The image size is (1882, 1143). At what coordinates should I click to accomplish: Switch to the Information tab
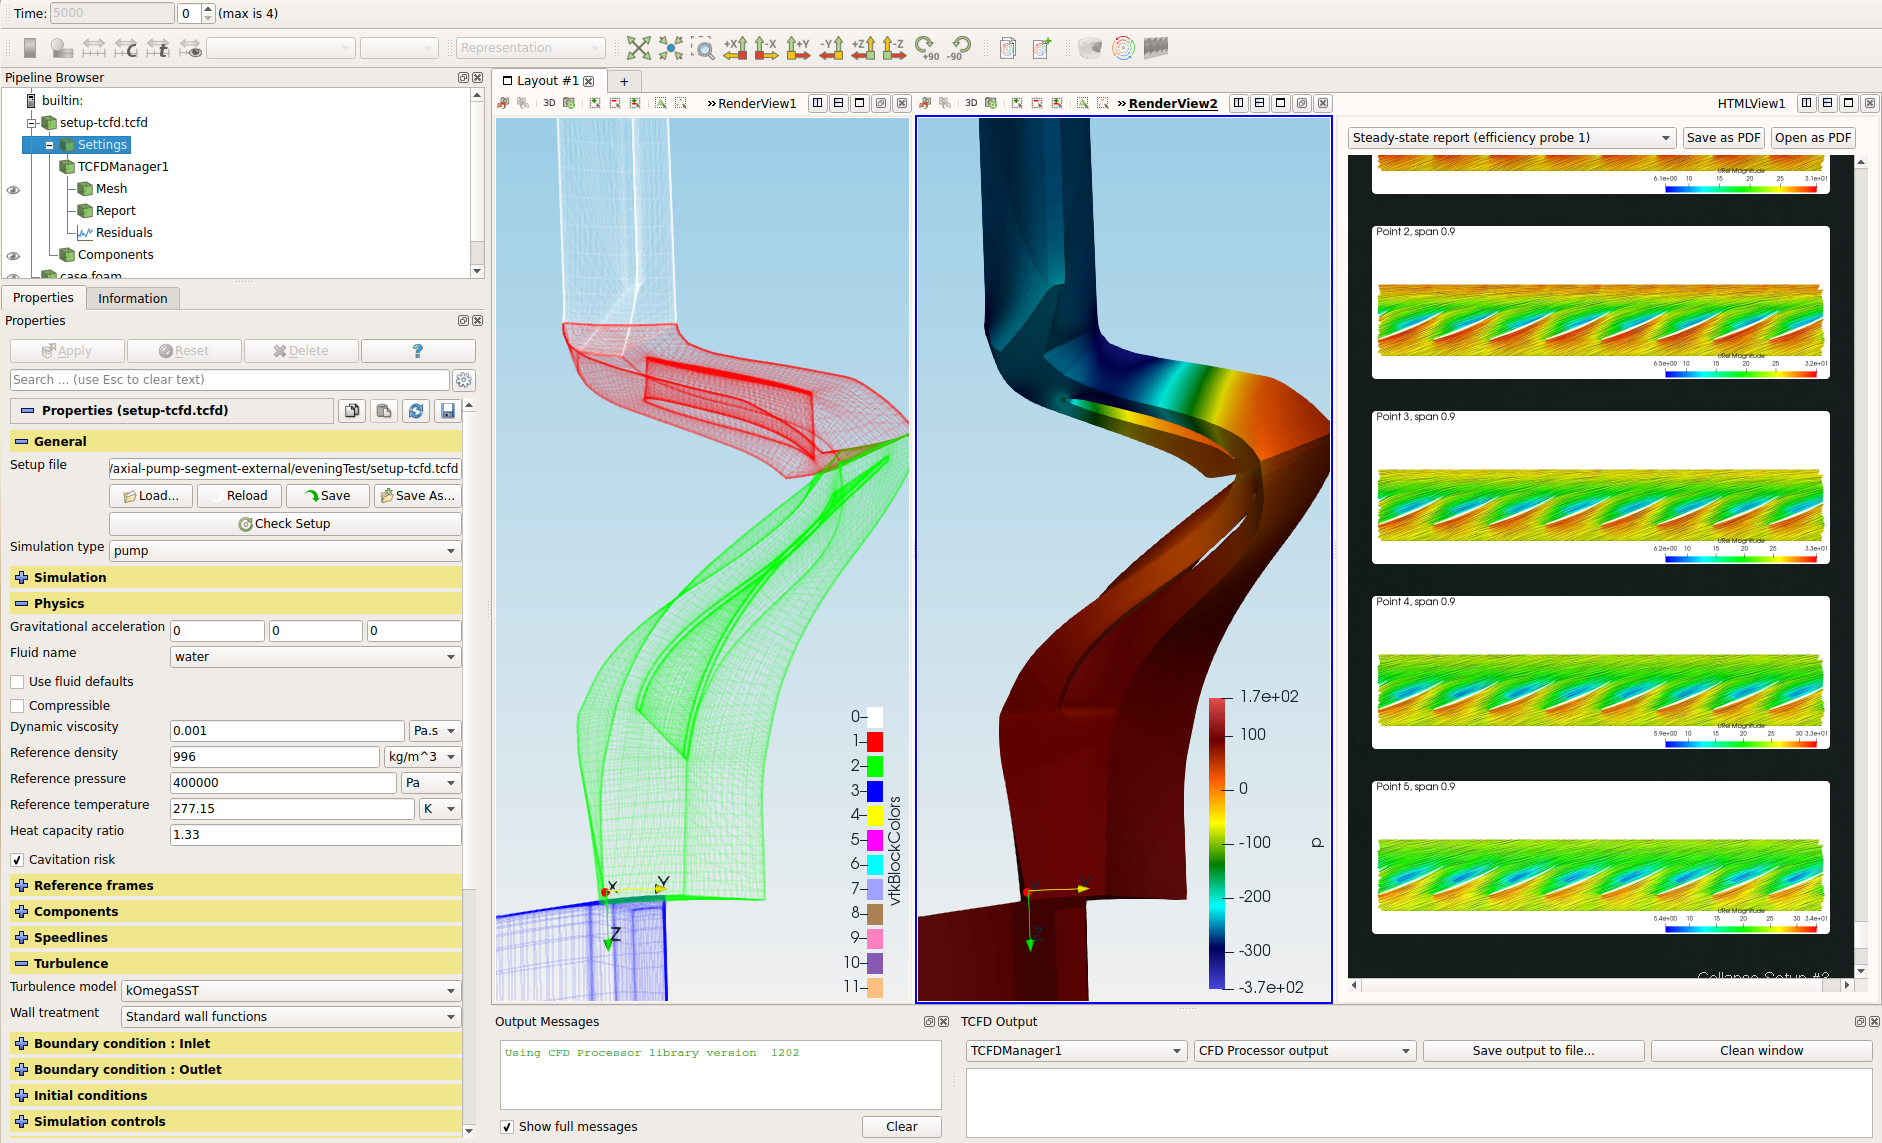(x=132, y=298)
